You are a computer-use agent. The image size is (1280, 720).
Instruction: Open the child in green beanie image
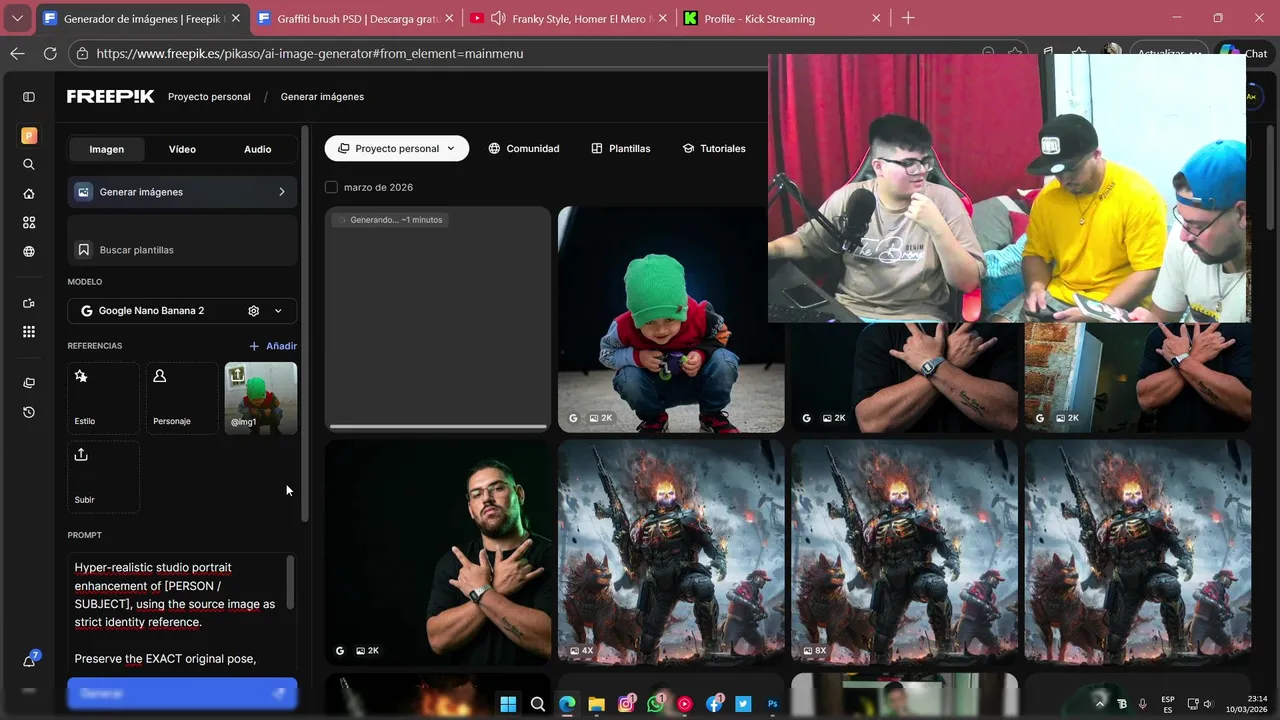tap(671, 319)
